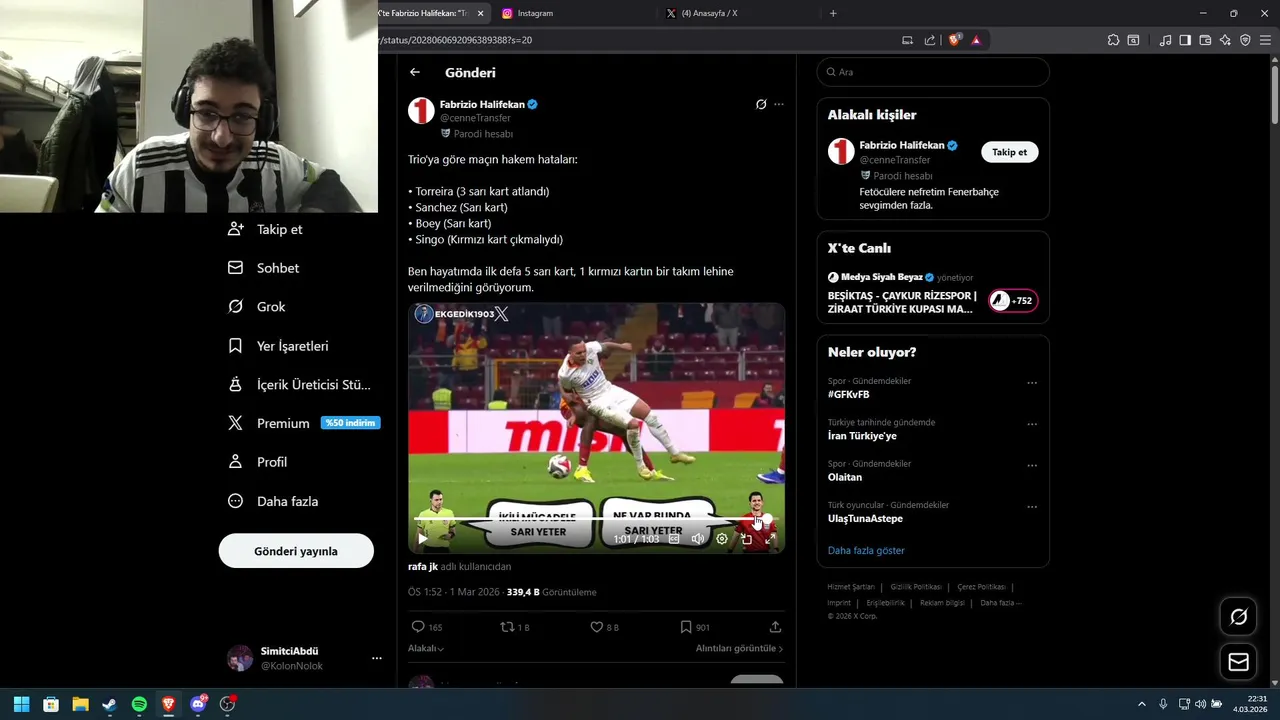Open the browser extensions puzzle icon

1113,40
